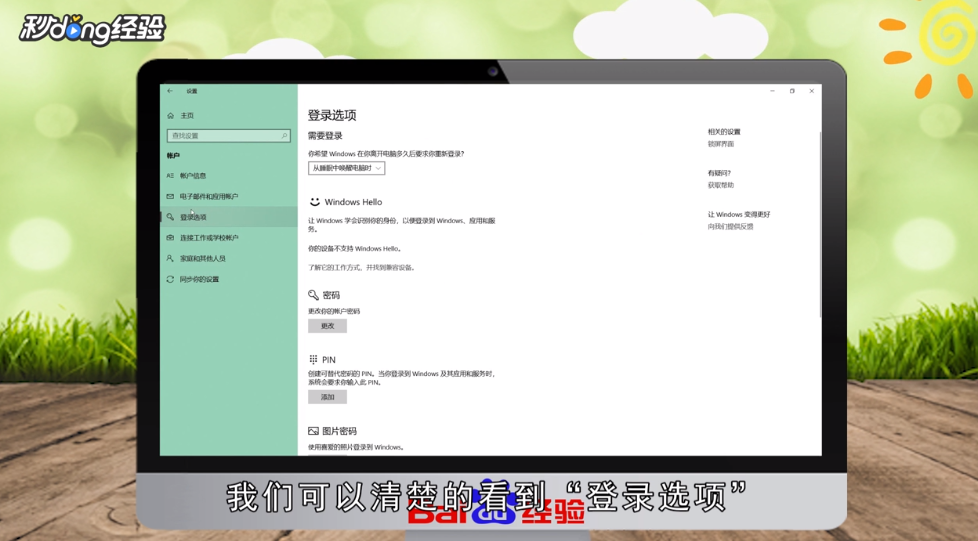Minimize the Settings window

click(x=772, y=91)
